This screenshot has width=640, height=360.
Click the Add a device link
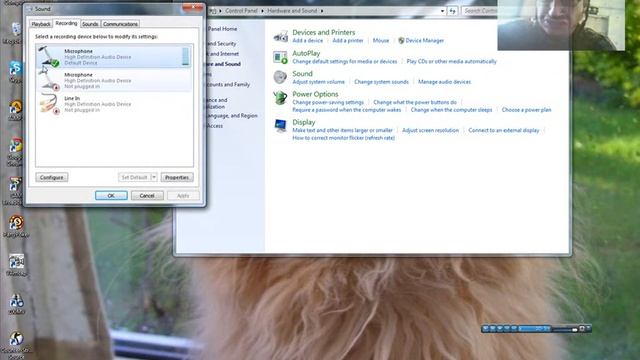point(307,40)
